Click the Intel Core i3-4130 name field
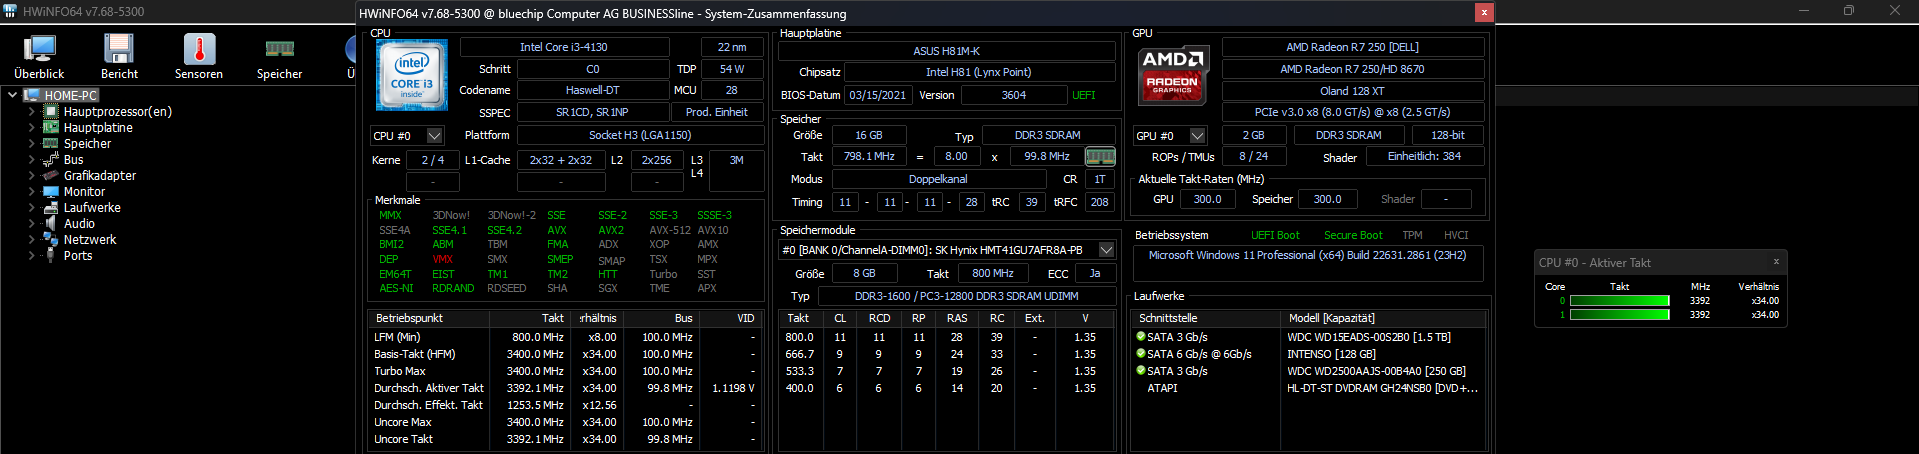The image size is (1919, 454). coord(564,47)
